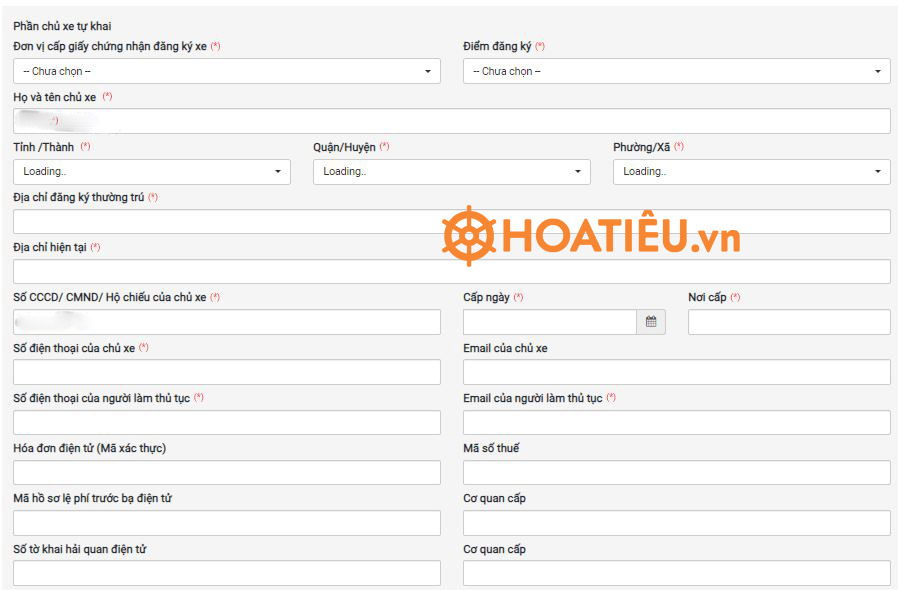Screen dimensions: 898x590
Task: Expand the Điểm đăng ký dropdown
Action: tap(676, 71)
